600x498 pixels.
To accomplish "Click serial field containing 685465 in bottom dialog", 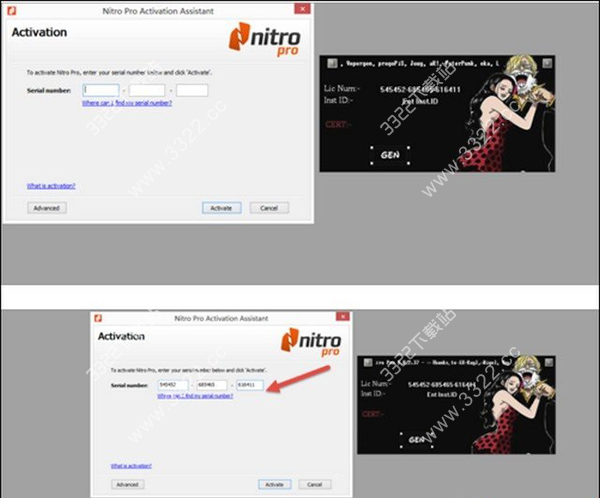I will pyautogui.click(x=212, y=385).
